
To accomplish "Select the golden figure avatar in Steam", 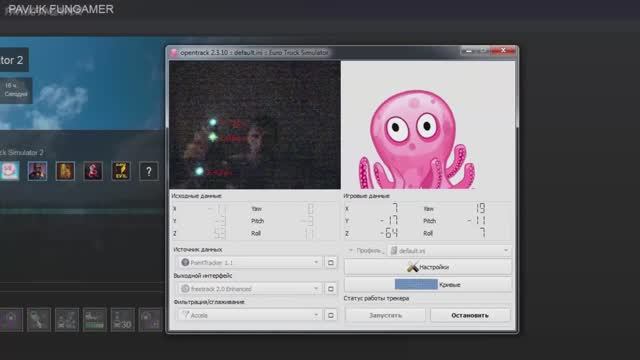I will click(x=65, y=171).
